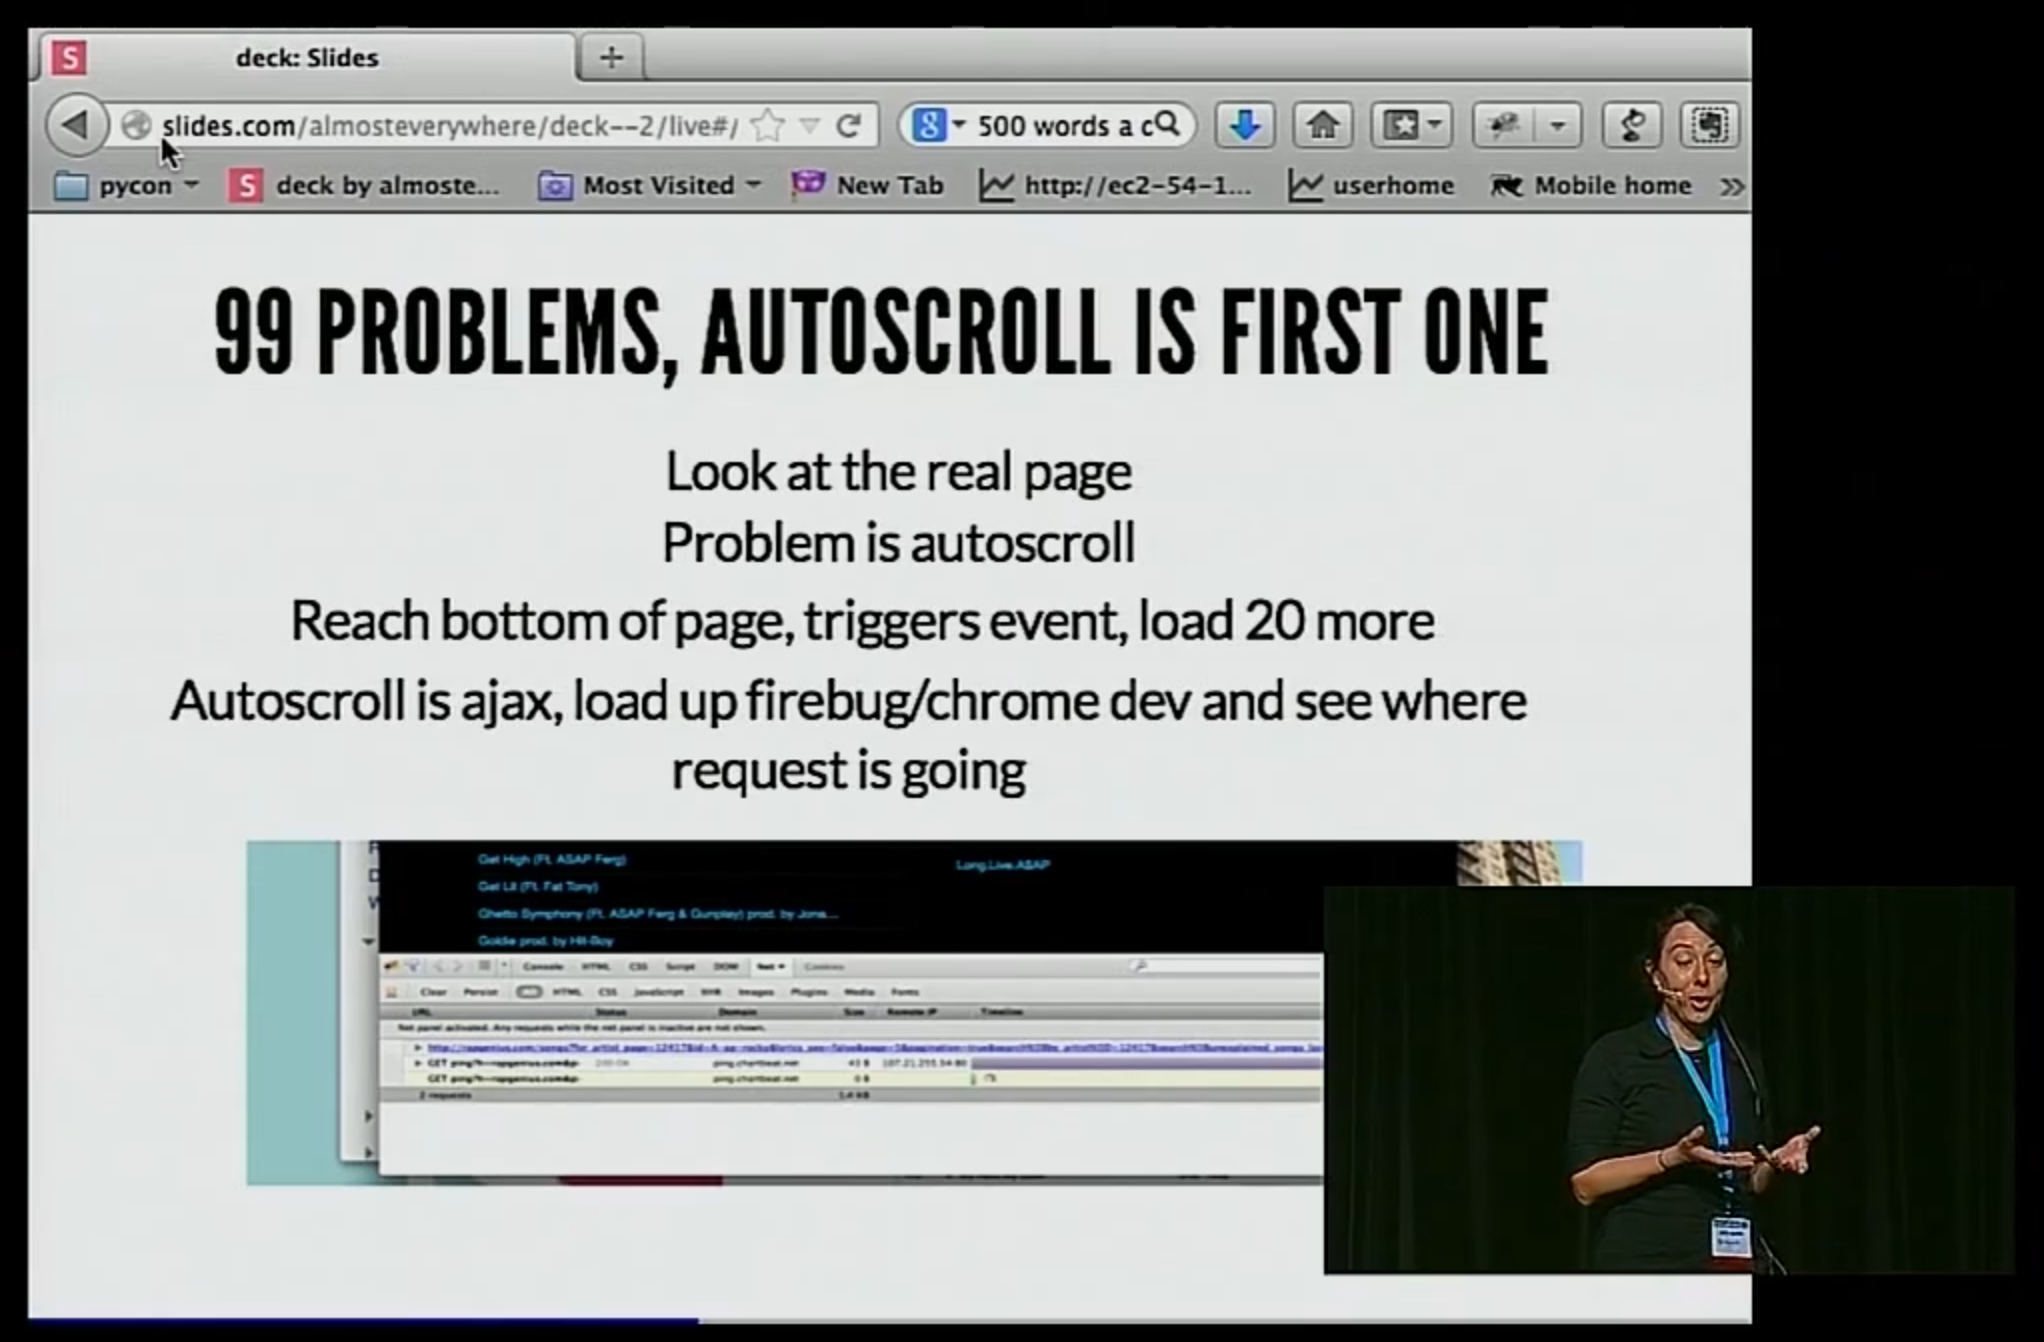Click the Firebug screenshot image on slide

click(x=784, y=1012)
